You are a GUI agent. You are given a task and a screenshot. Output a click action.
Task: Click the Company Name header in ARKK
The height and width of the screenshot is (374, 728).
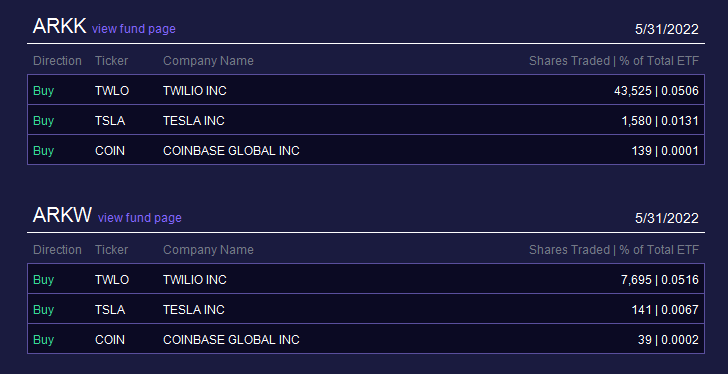pyautogui.click(x=208, y=61)
